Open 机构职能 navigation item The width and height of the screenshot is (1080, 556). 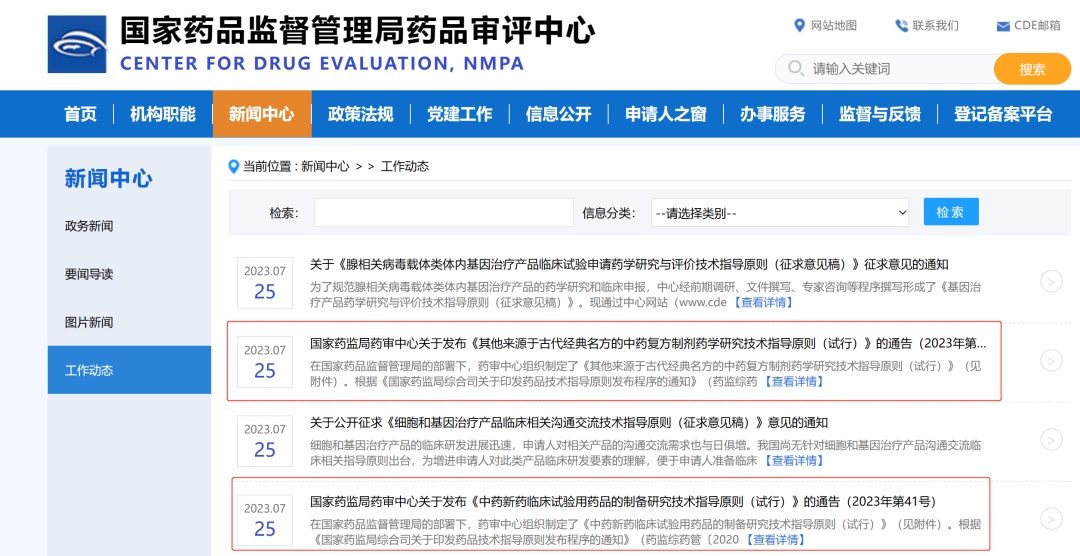click(163, 114)
